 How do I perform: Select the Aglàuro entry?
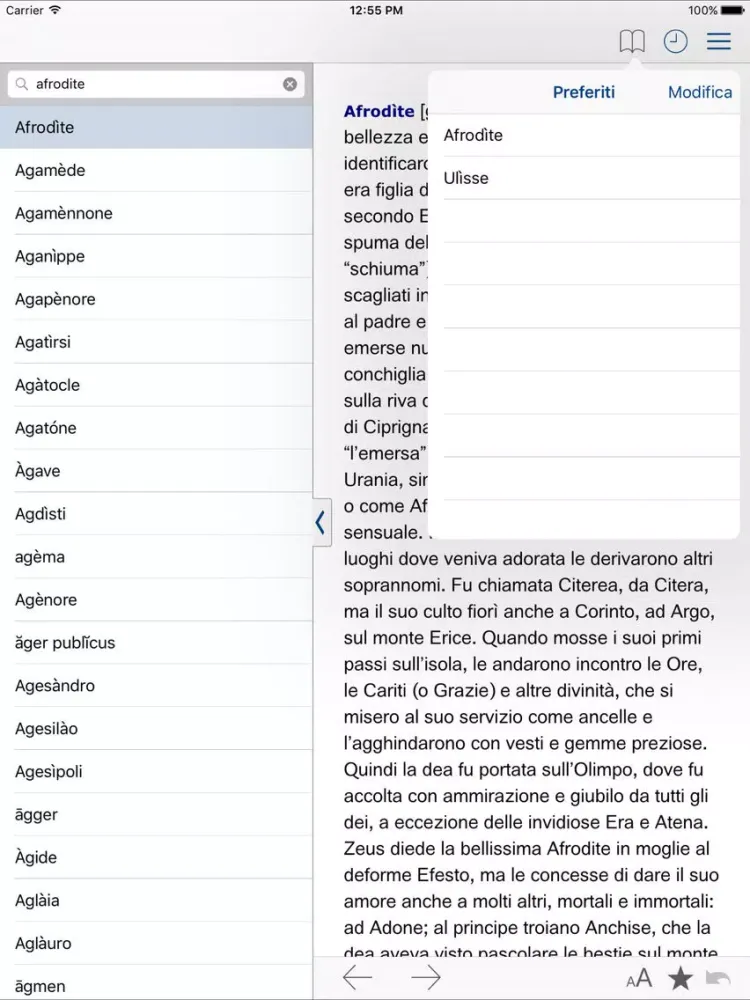tap(43, 943)
